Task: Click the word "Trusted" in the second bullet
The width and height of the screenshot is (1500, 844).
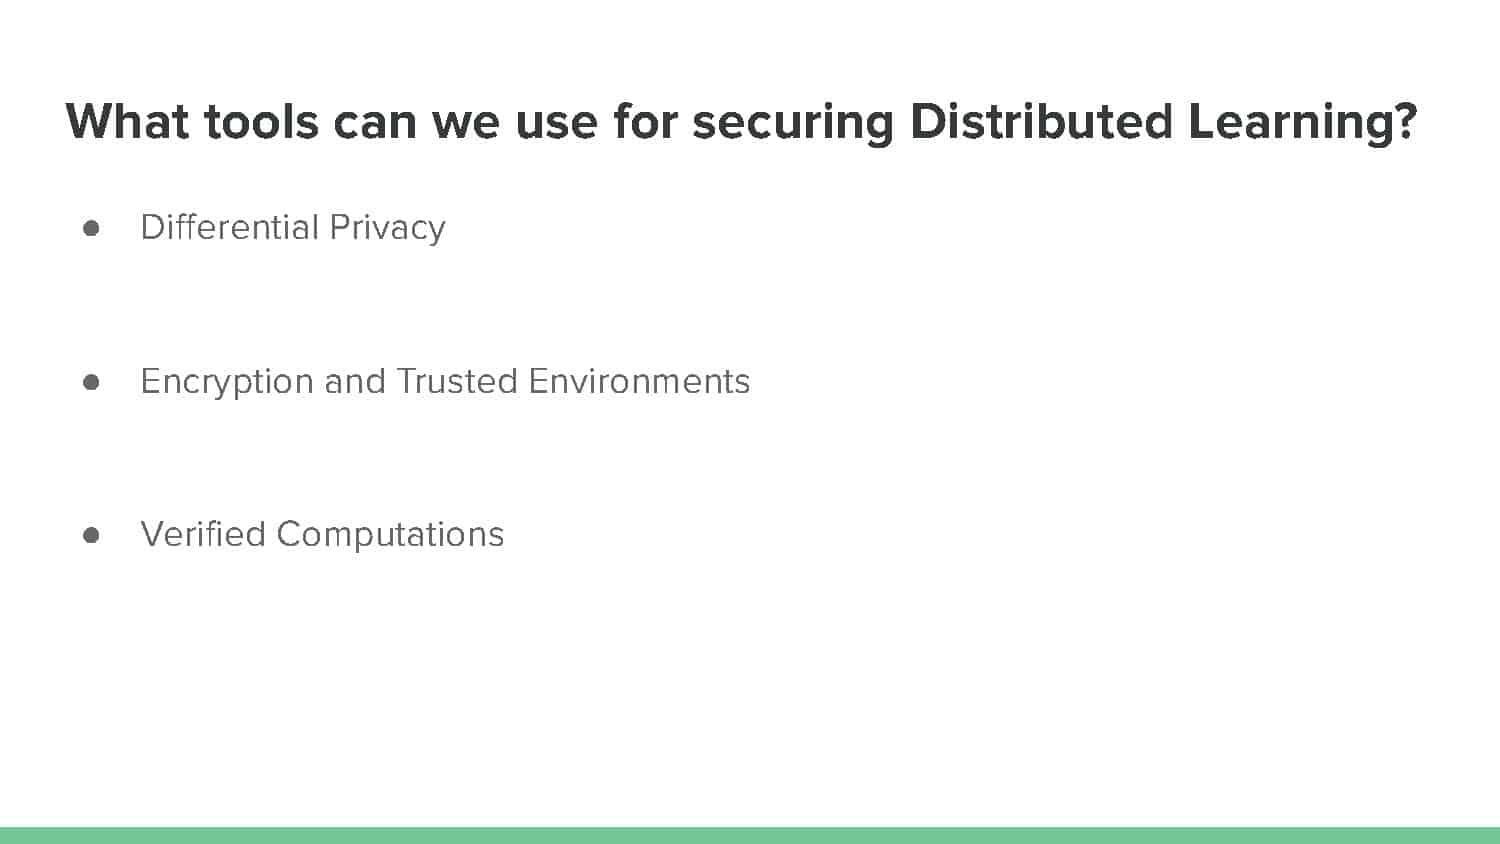Action: click(457, 381)
